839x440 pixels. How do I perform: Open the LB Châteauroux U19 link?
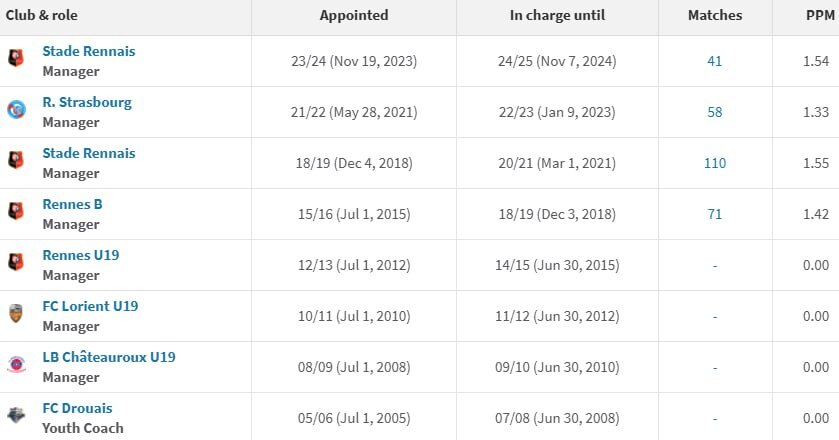click(x=109, y=357)
